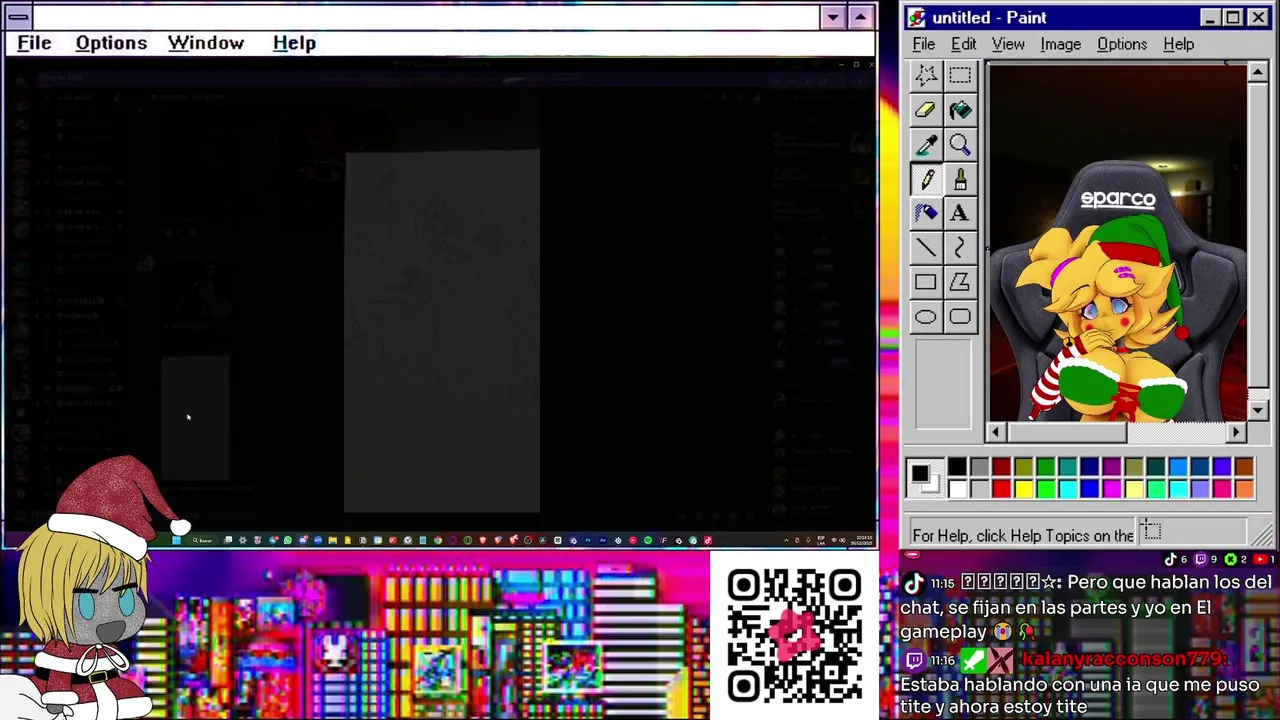Open Paint's View menu

pos(1008,44)
